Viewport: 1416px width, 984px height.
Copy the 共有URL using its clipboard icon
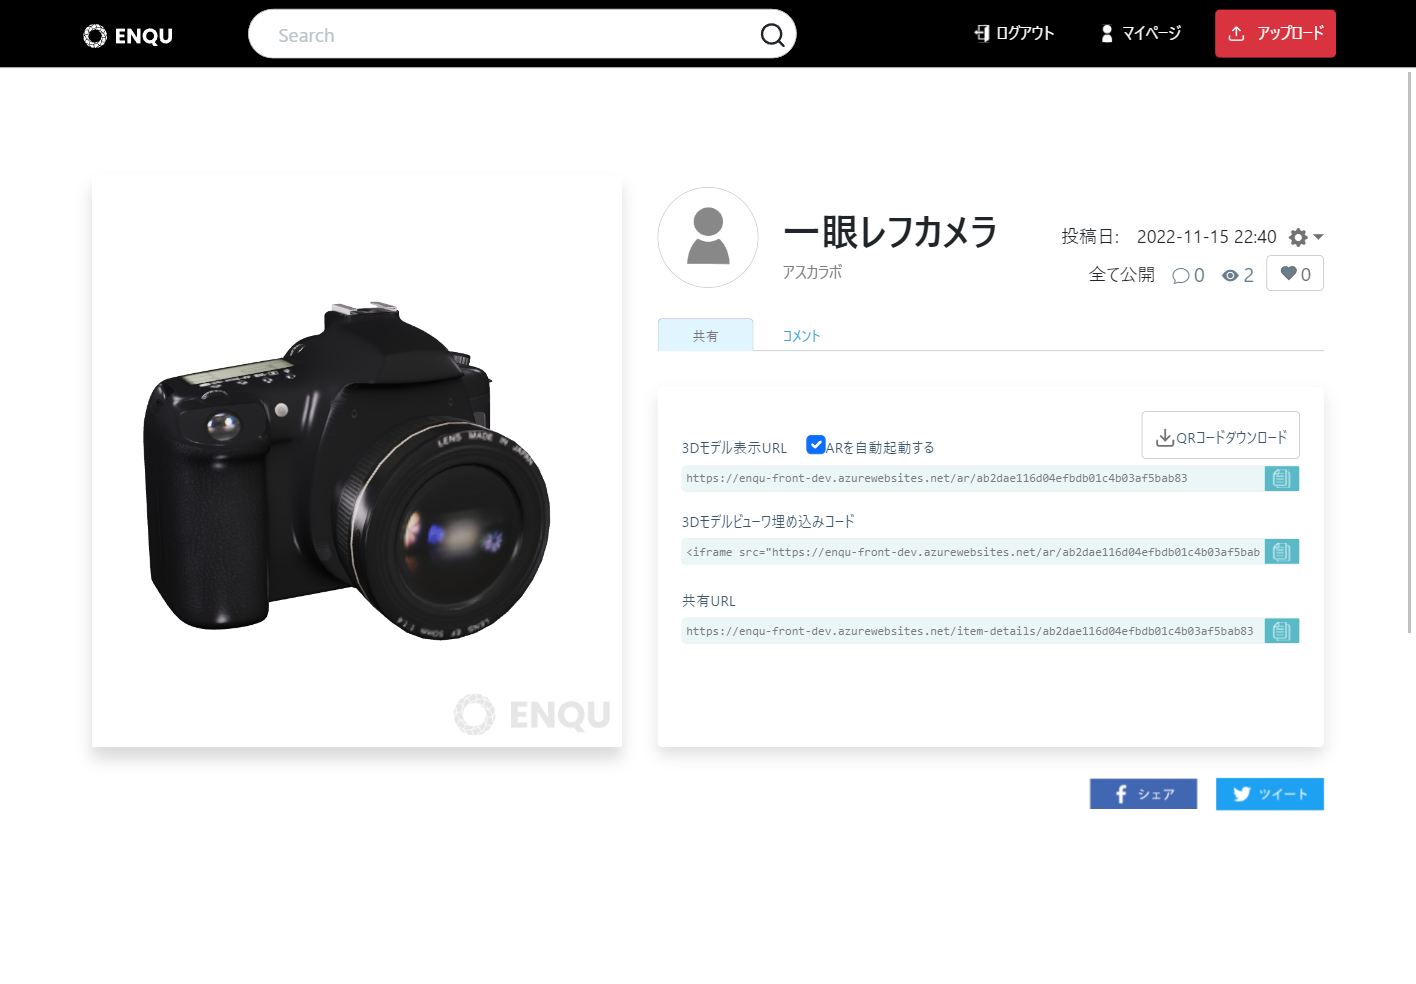(1281, 630)
